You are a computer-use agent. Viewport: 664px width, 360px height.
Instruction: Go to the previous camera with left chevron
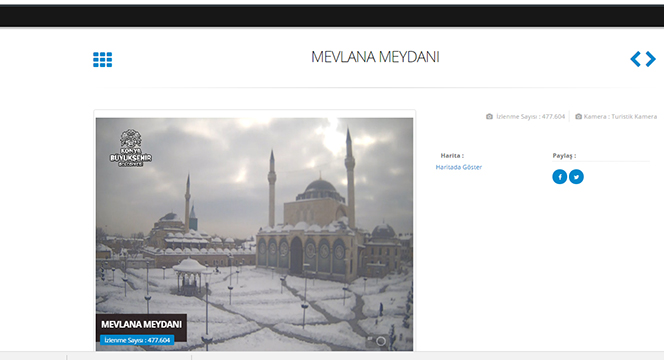pyautogui.click(x=635, y=59)
